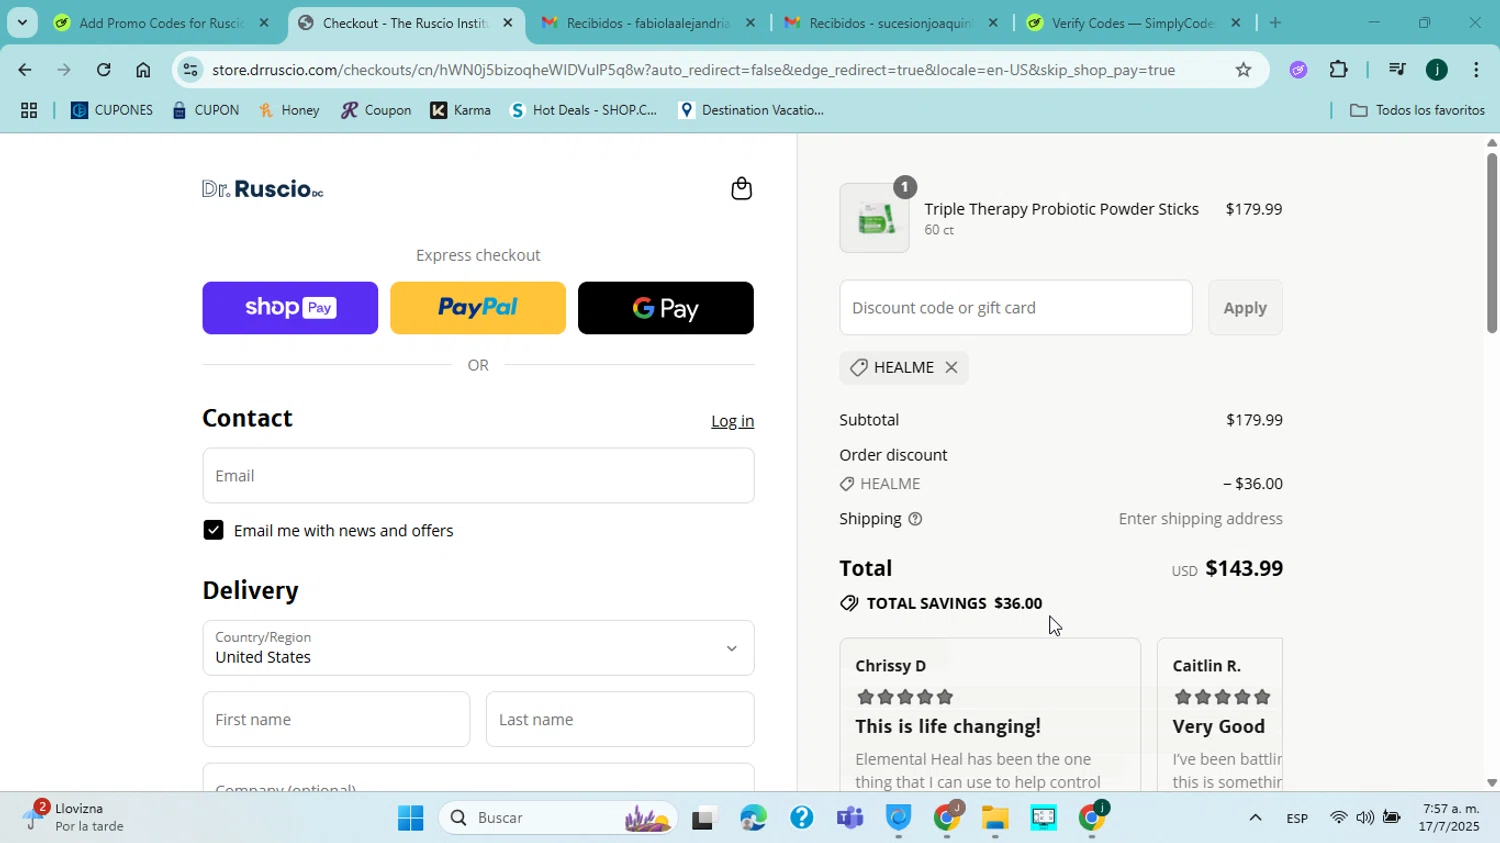Open the Todos los favoritos folder

[x=1417, y=111]
